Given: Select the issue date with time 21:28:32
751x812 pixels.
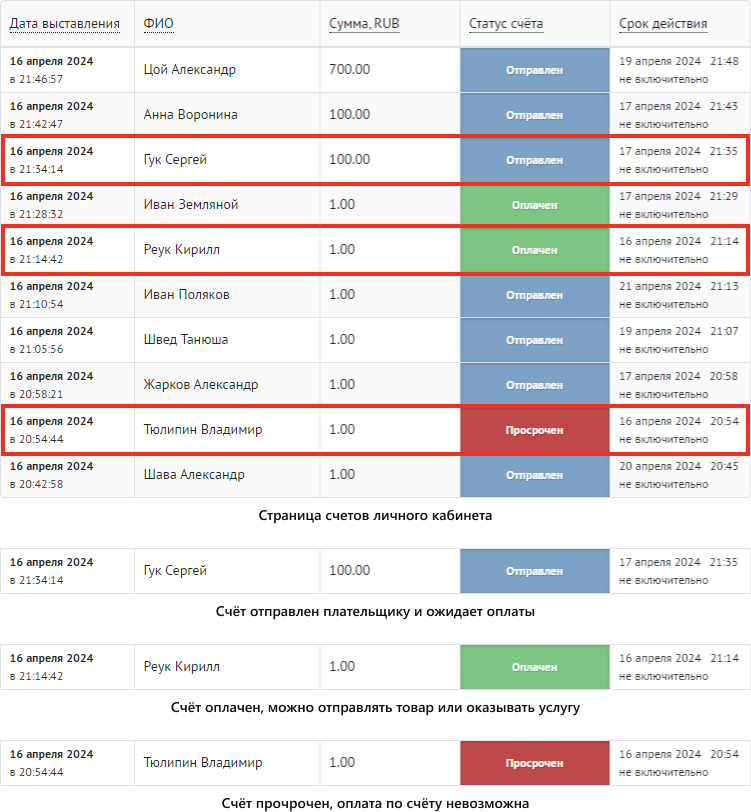Looking at the screenshot, I should point(51,205).
